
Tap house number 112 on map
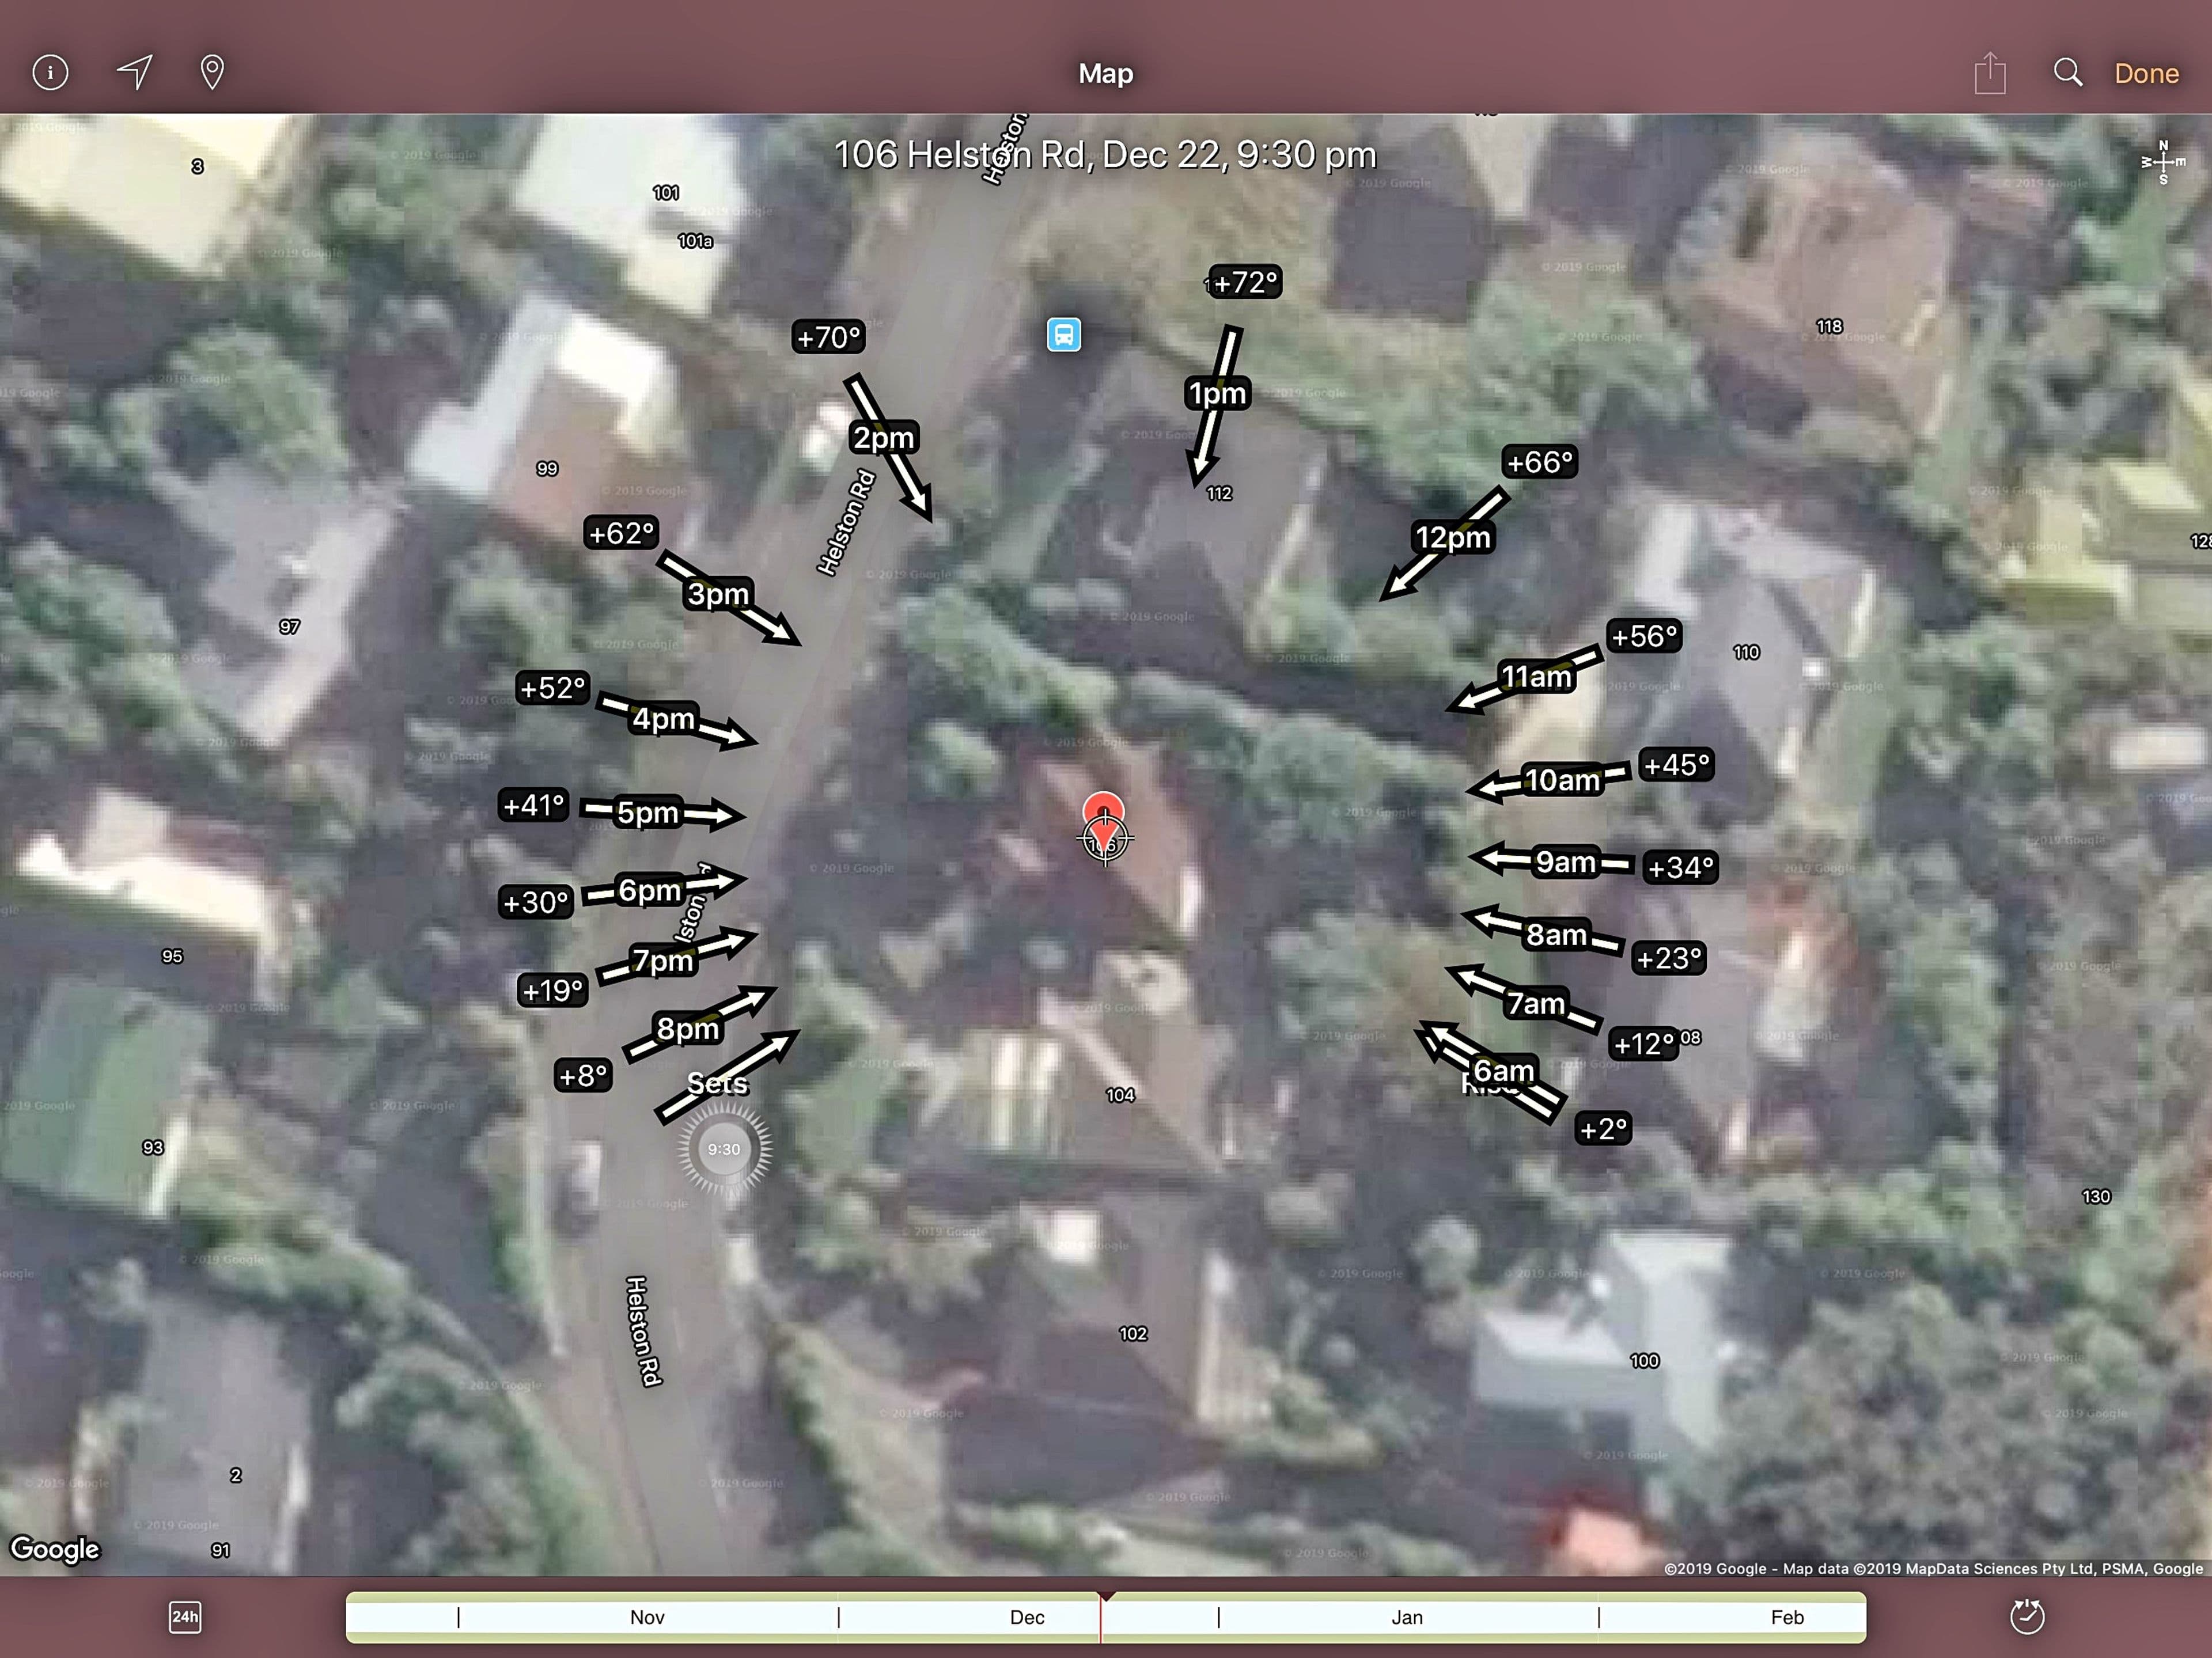click(1219, 493)
